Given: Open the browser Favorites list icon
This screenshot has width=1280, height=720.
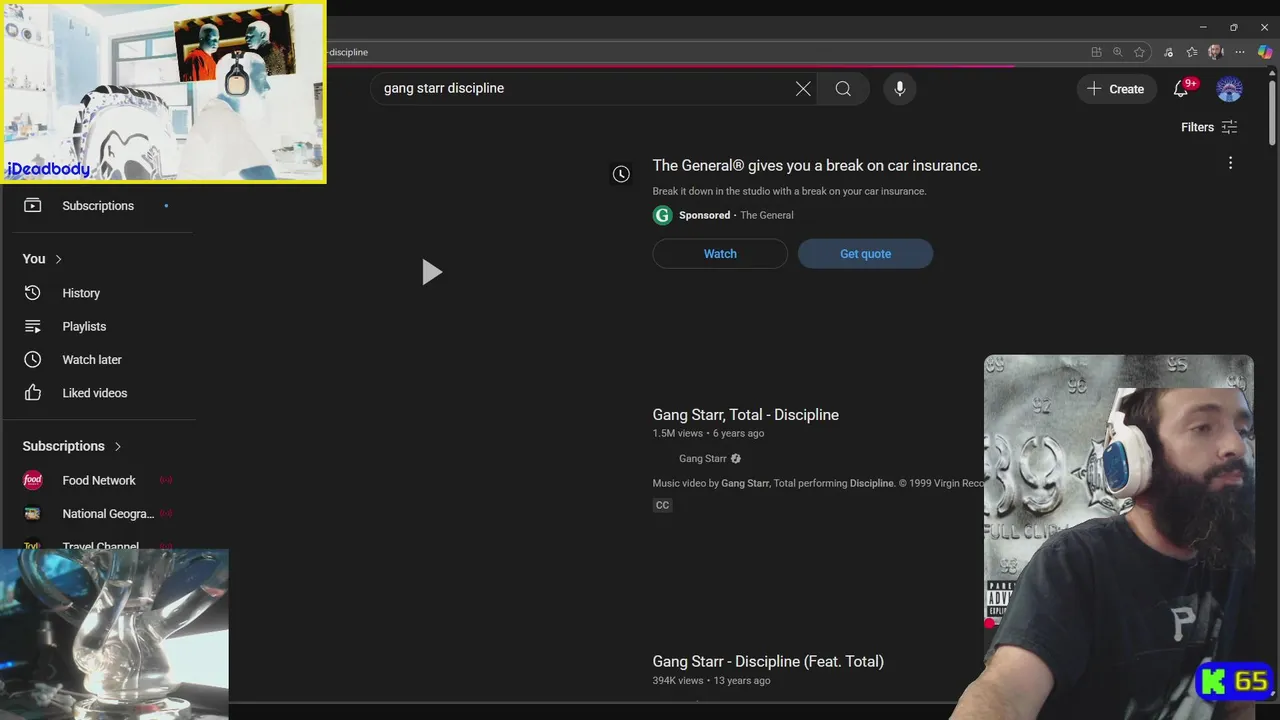Looking at the screenshot, I should [1192, 52].
